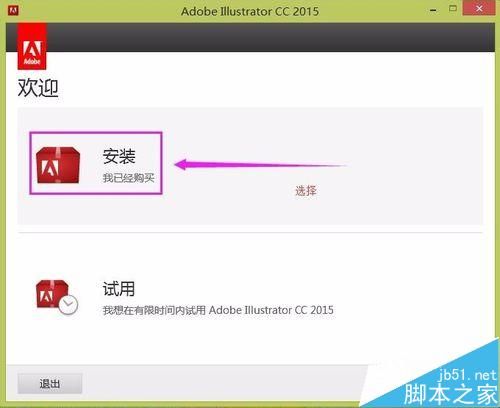
Task: Minimize the Adobe Illustrator installer window
Action: (x=433, y=10)
